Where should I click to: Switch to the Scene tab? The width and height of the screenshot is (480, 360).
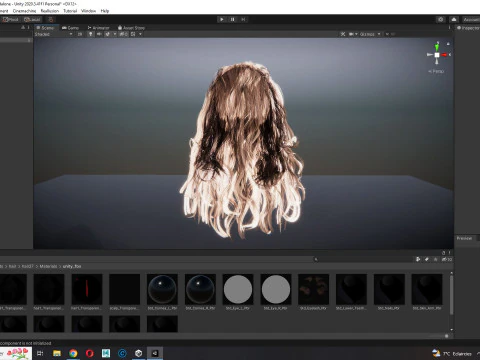(x=45, y=28)
